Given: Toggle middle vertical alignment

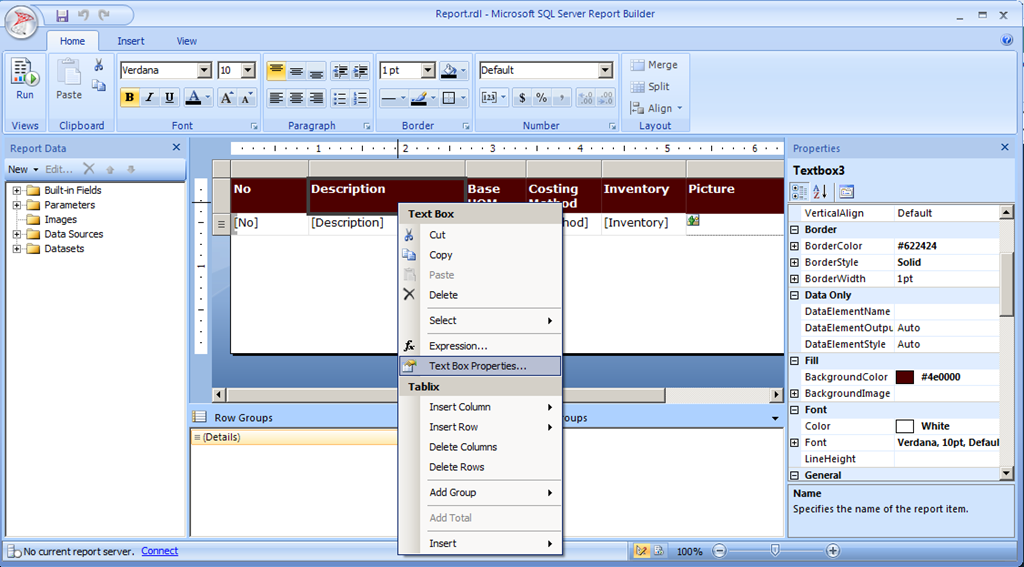Looking at the screenshot, I should pyautogui.click(x=296, y=71).
